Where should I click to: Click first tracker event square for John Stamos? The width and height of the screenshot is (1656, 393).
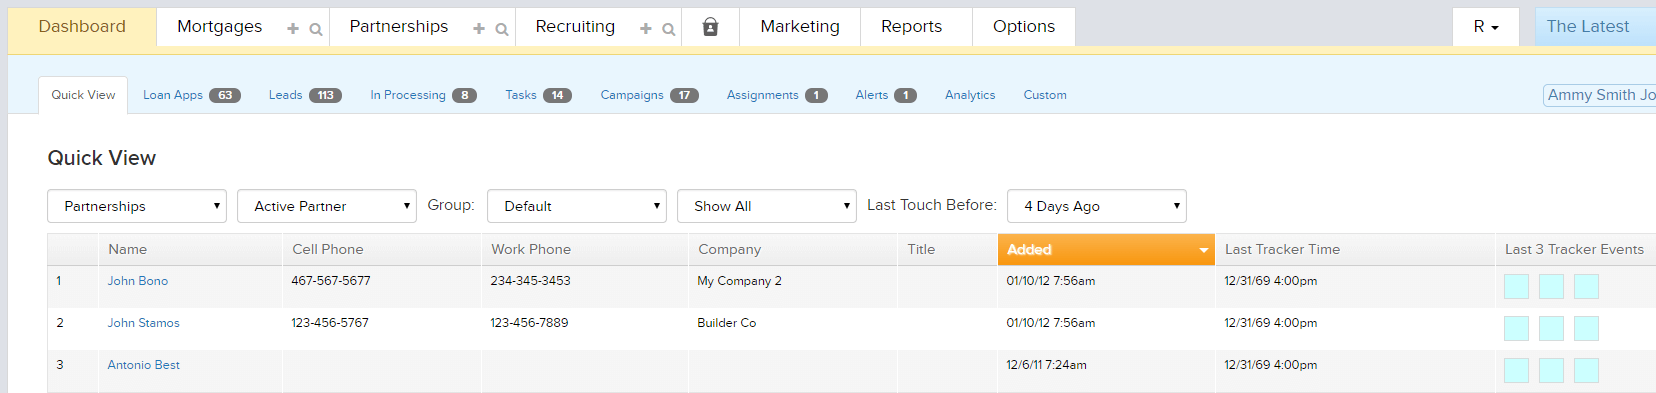[x=1517, y=328]
